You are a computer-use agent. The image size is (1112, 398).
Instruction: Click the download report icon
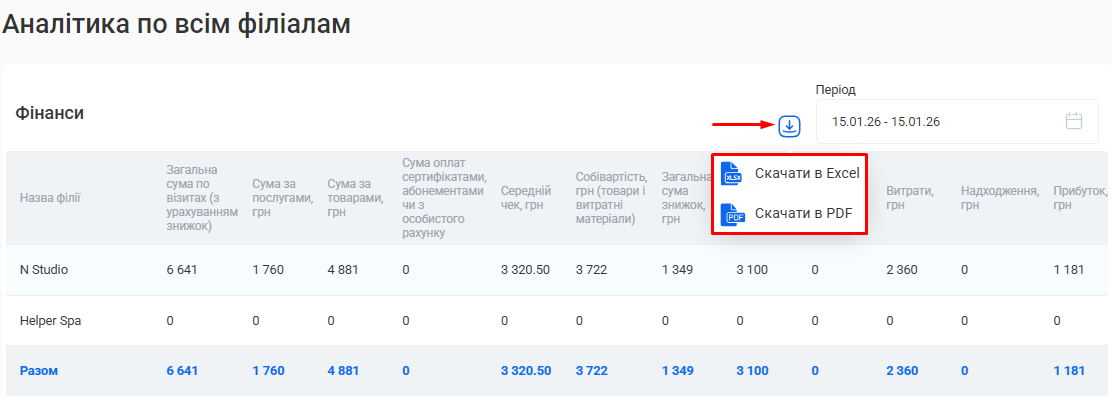tap(789, 126)
